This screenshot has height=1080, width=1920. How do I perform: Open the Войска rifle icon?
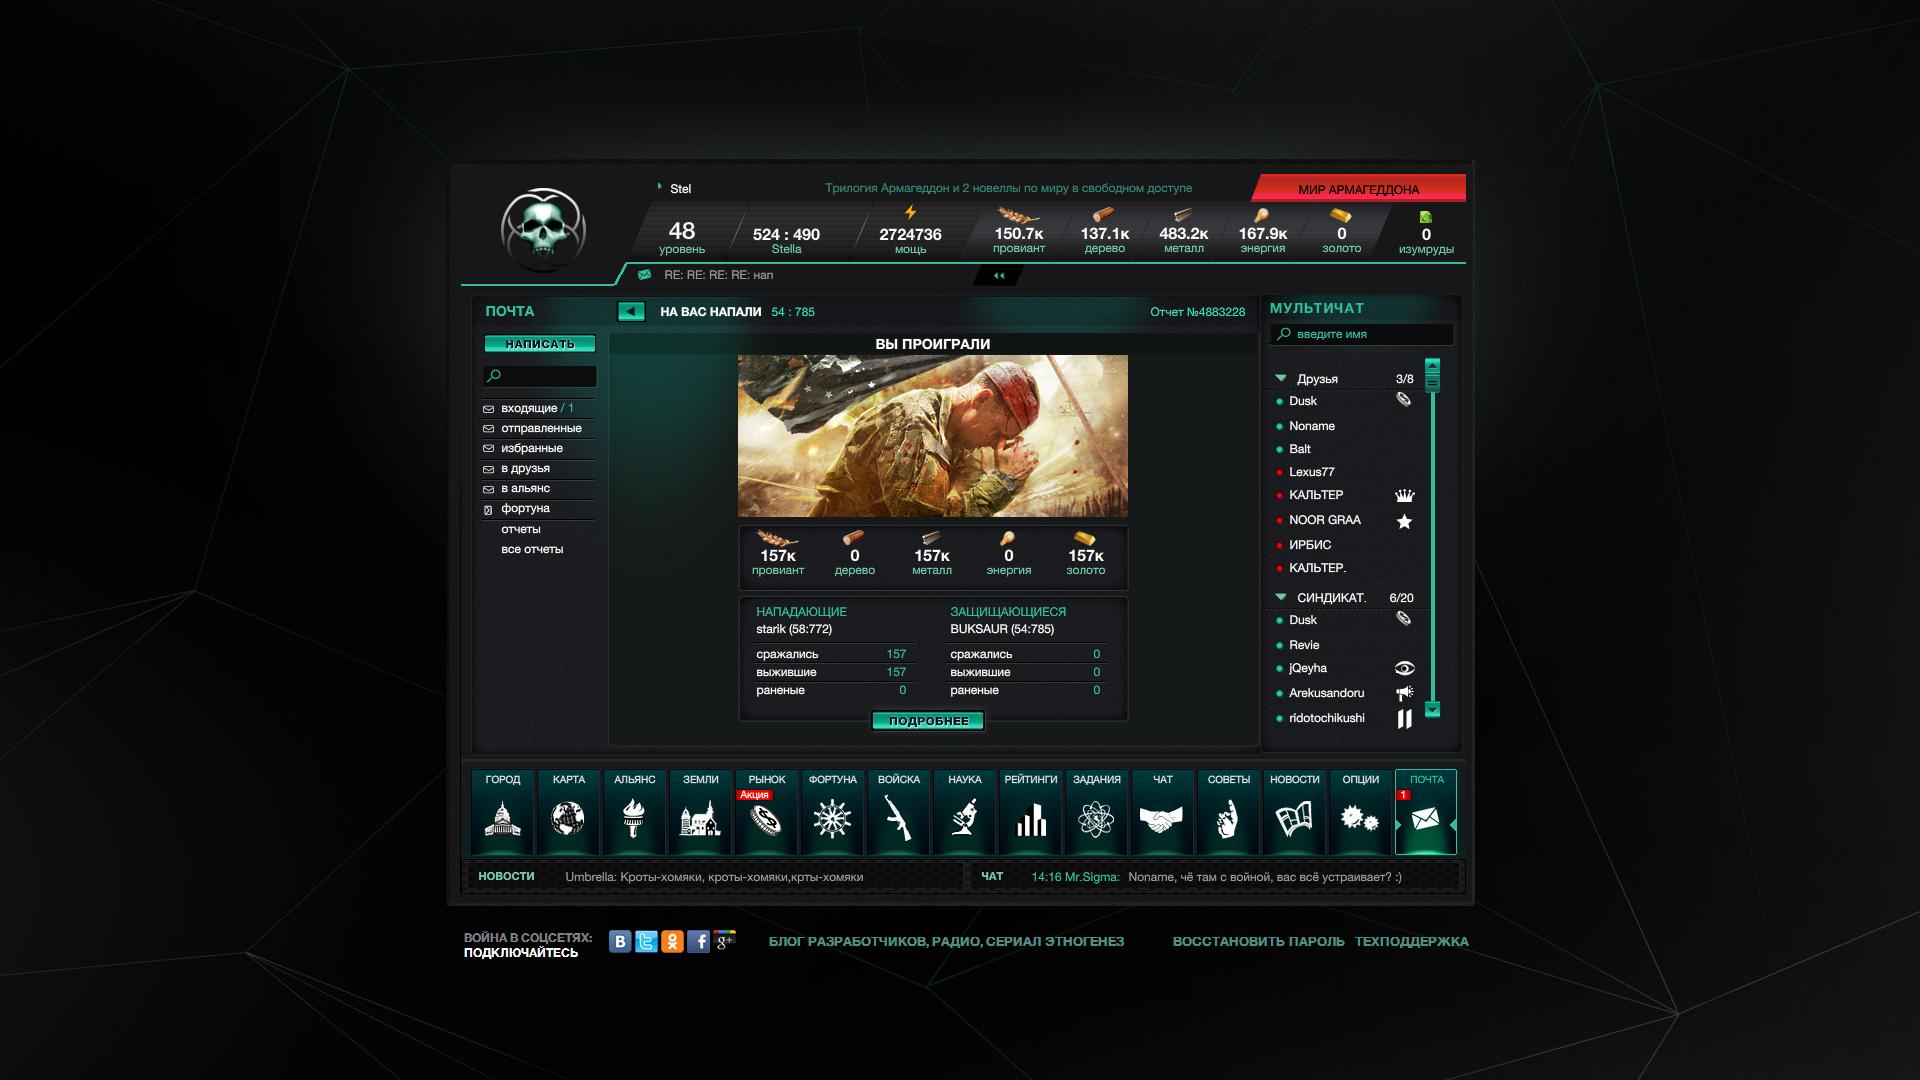click(x=898, y=819)
